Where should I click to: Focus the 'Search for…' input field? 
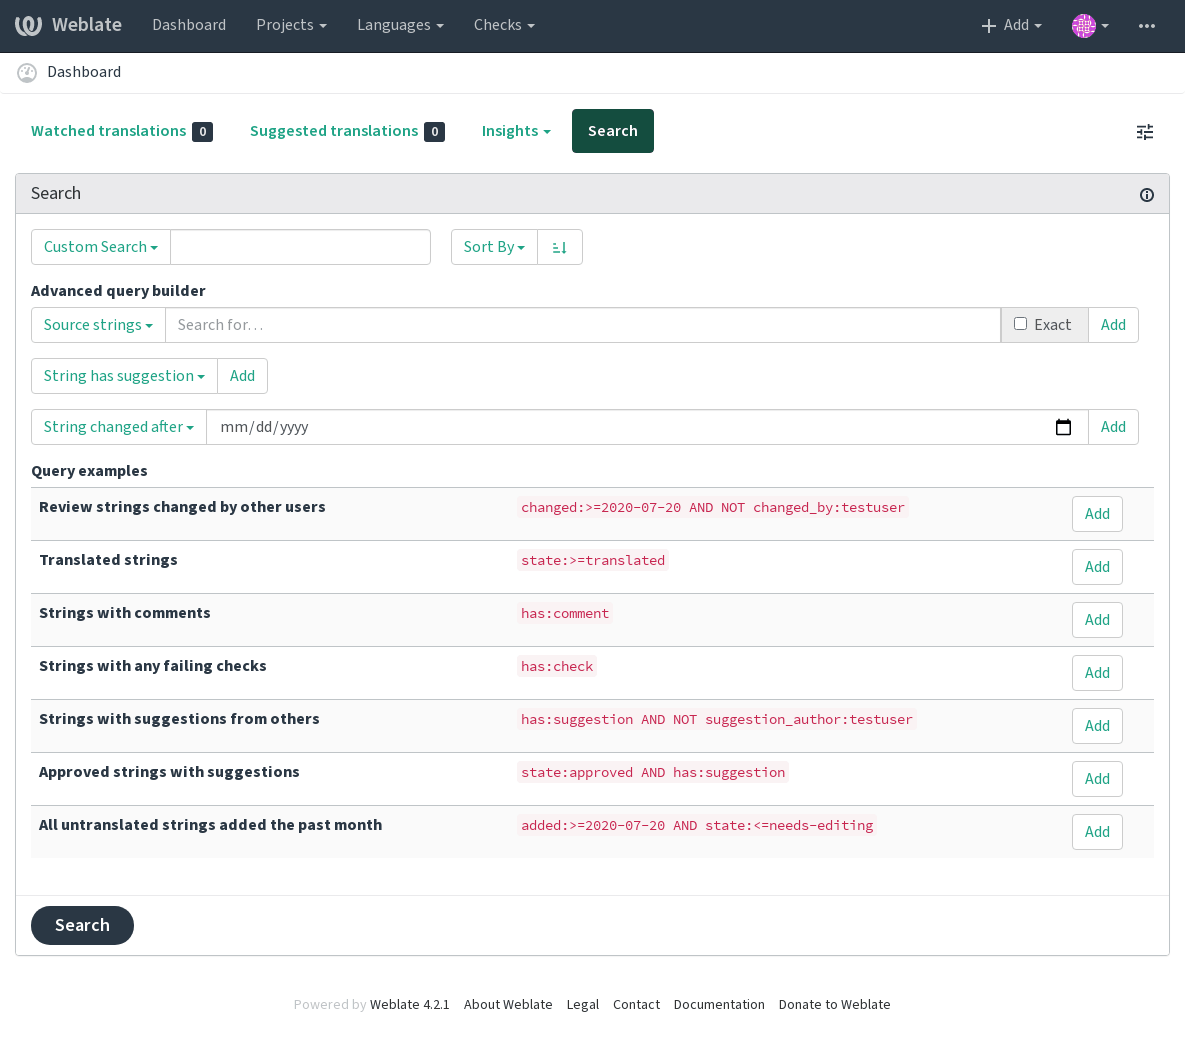[583, 325]
